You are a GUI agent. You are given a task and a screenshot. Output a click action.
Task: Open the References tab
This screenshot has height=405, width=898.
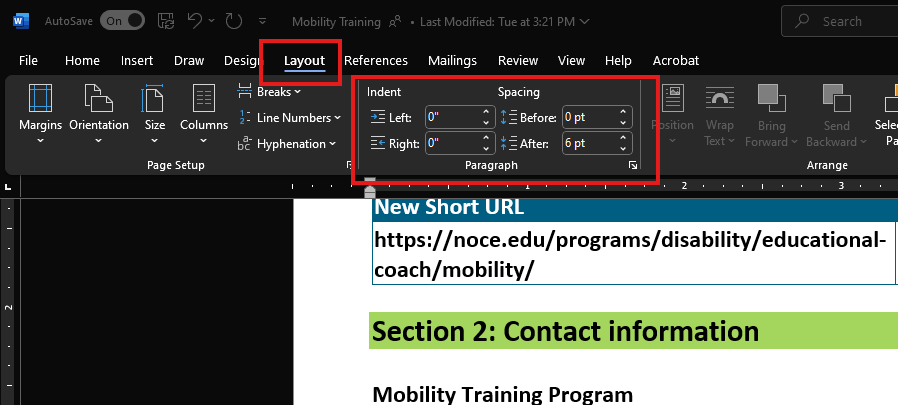pos(376,61)
